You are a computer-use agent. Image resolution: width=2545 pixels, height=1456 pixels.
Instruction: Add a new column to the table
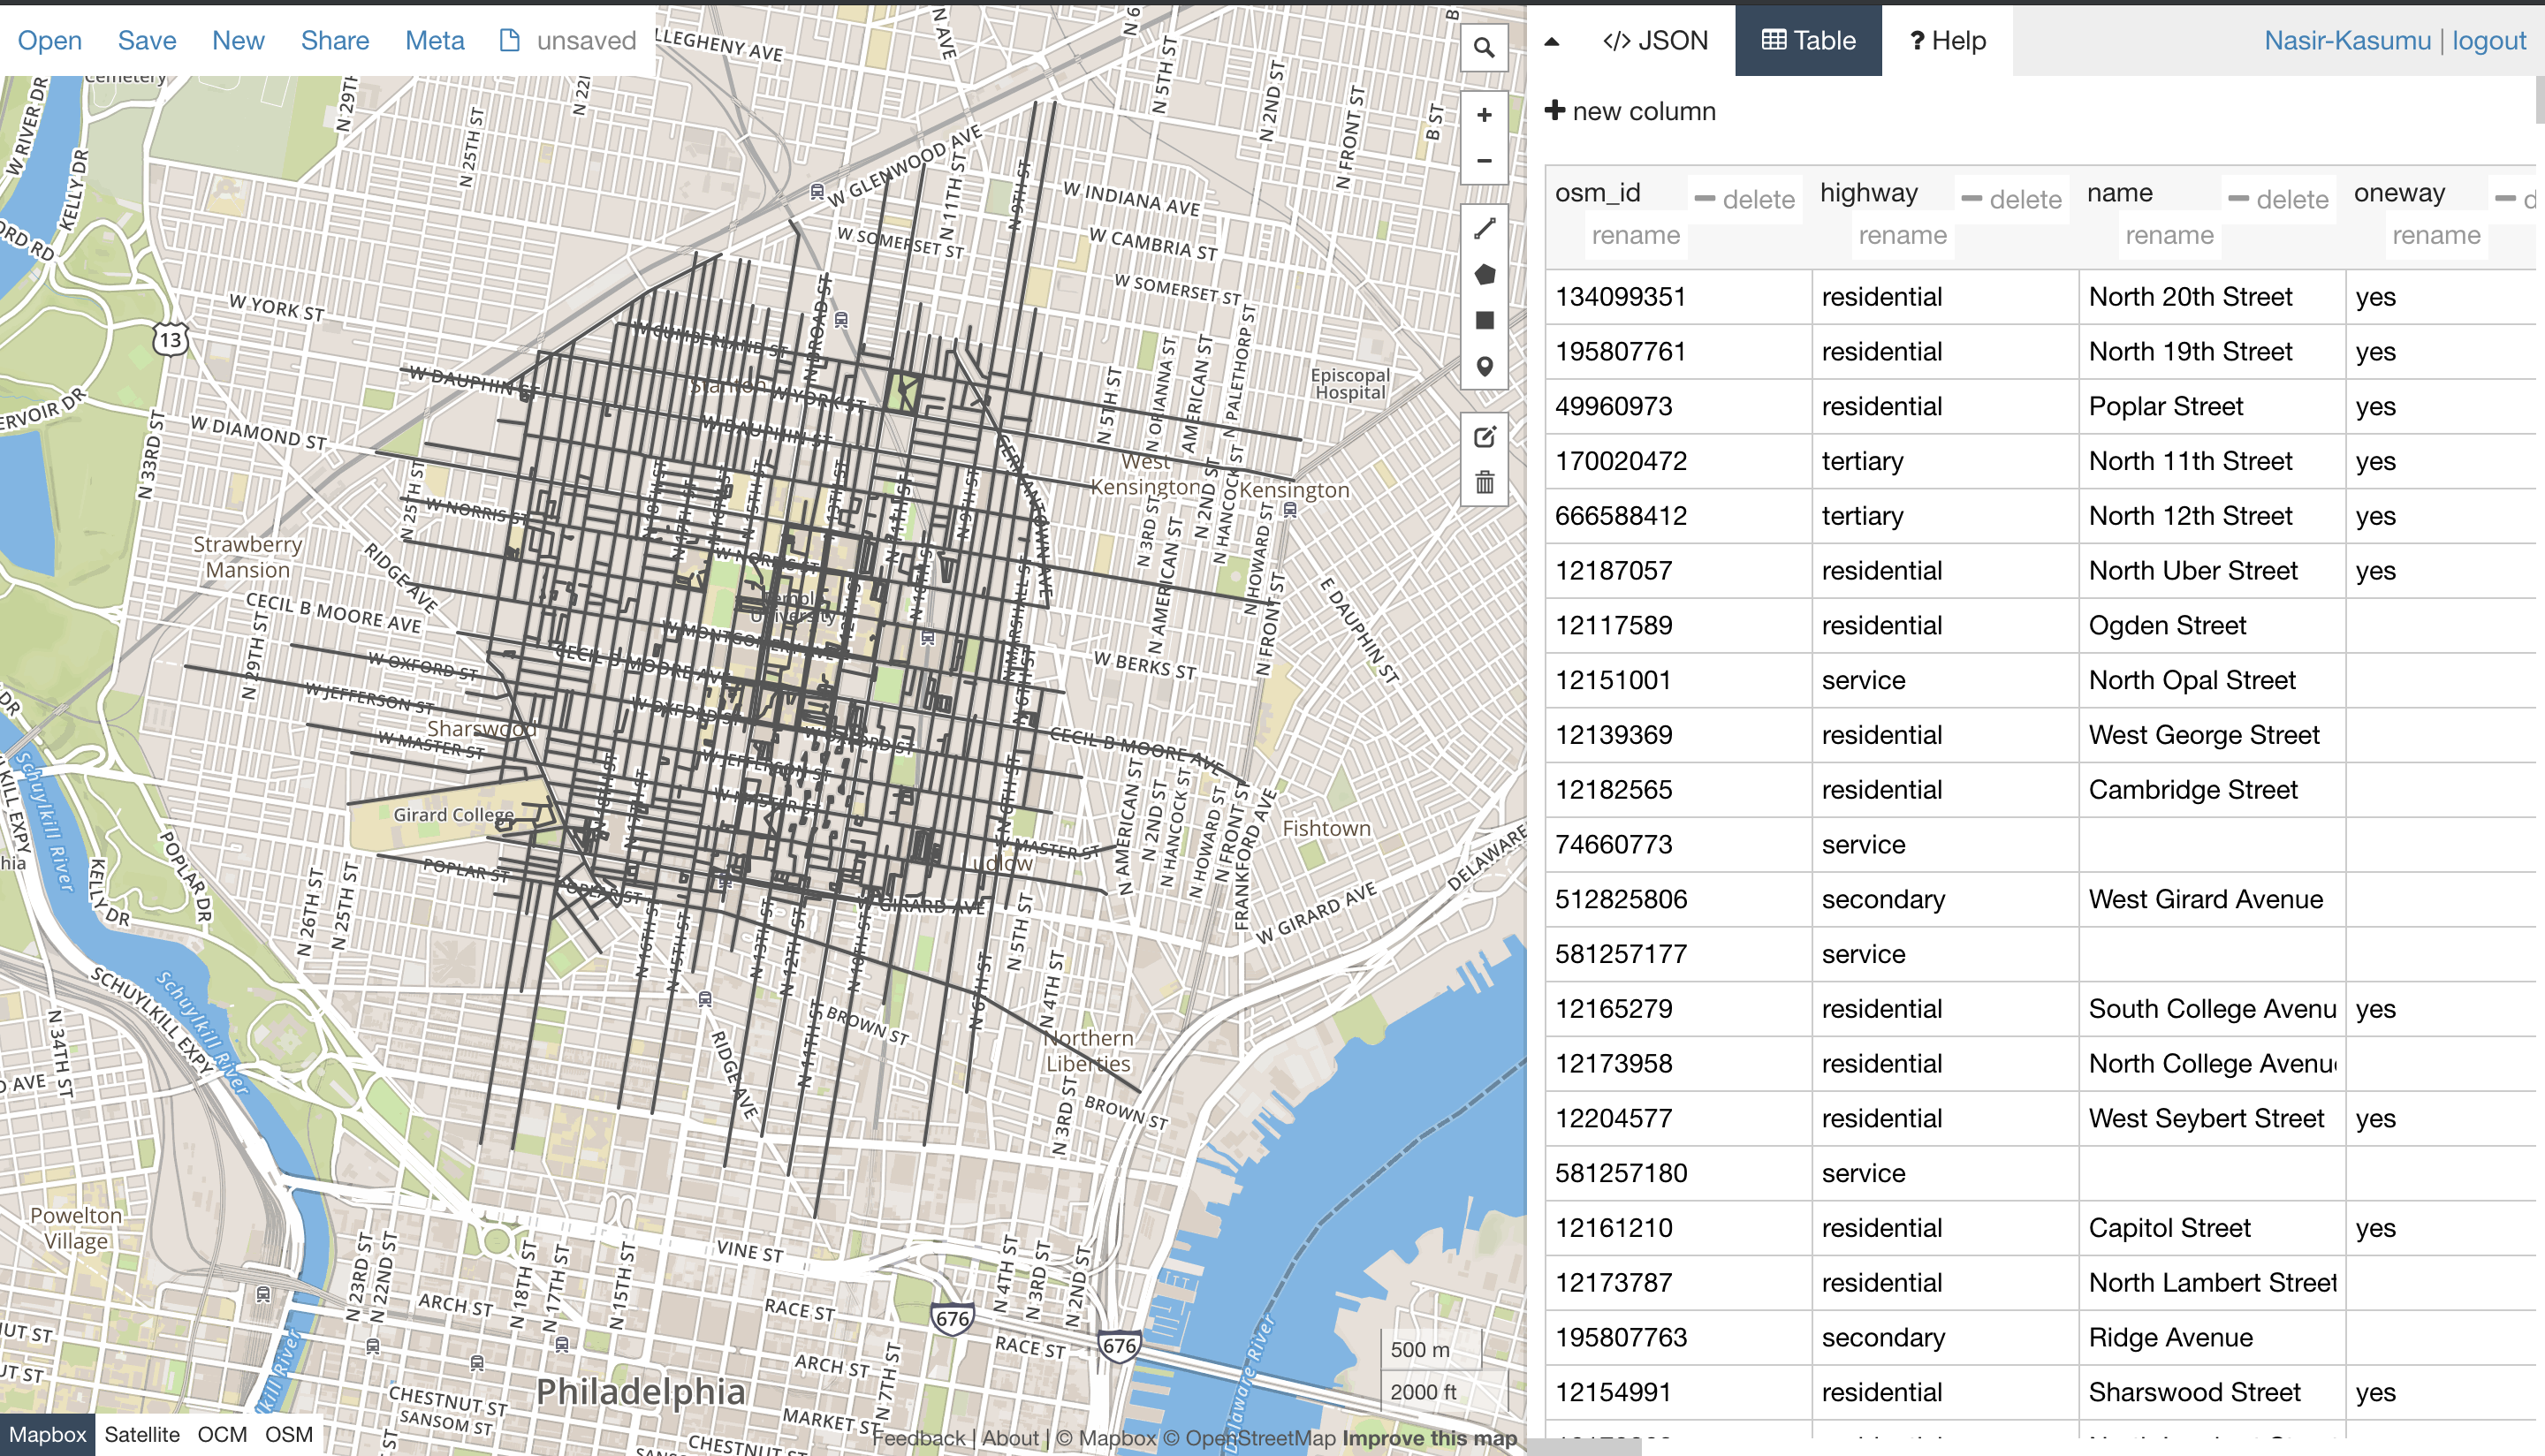tap(1630, 111)
